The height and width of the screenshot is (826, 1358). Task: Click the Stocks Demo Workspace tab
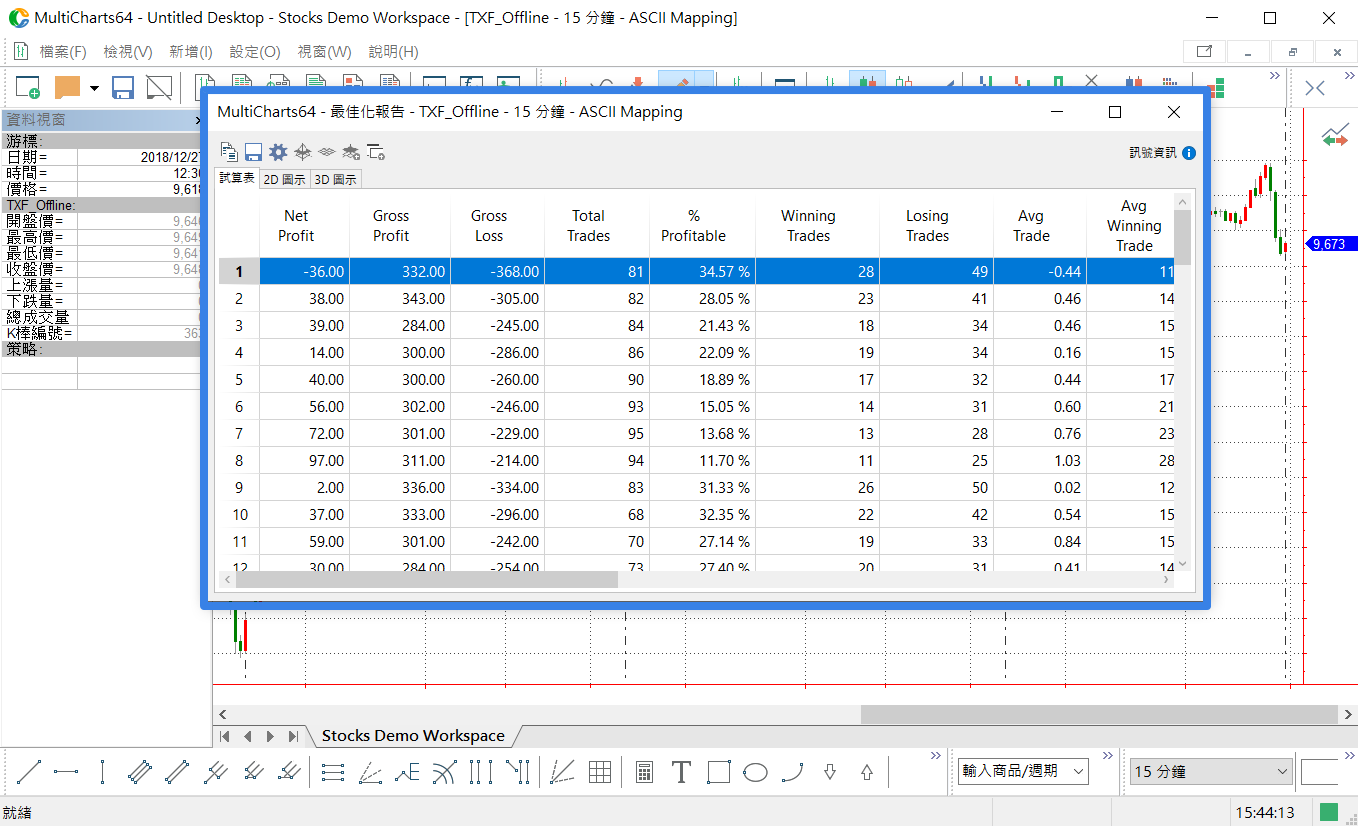pos(413,736)
